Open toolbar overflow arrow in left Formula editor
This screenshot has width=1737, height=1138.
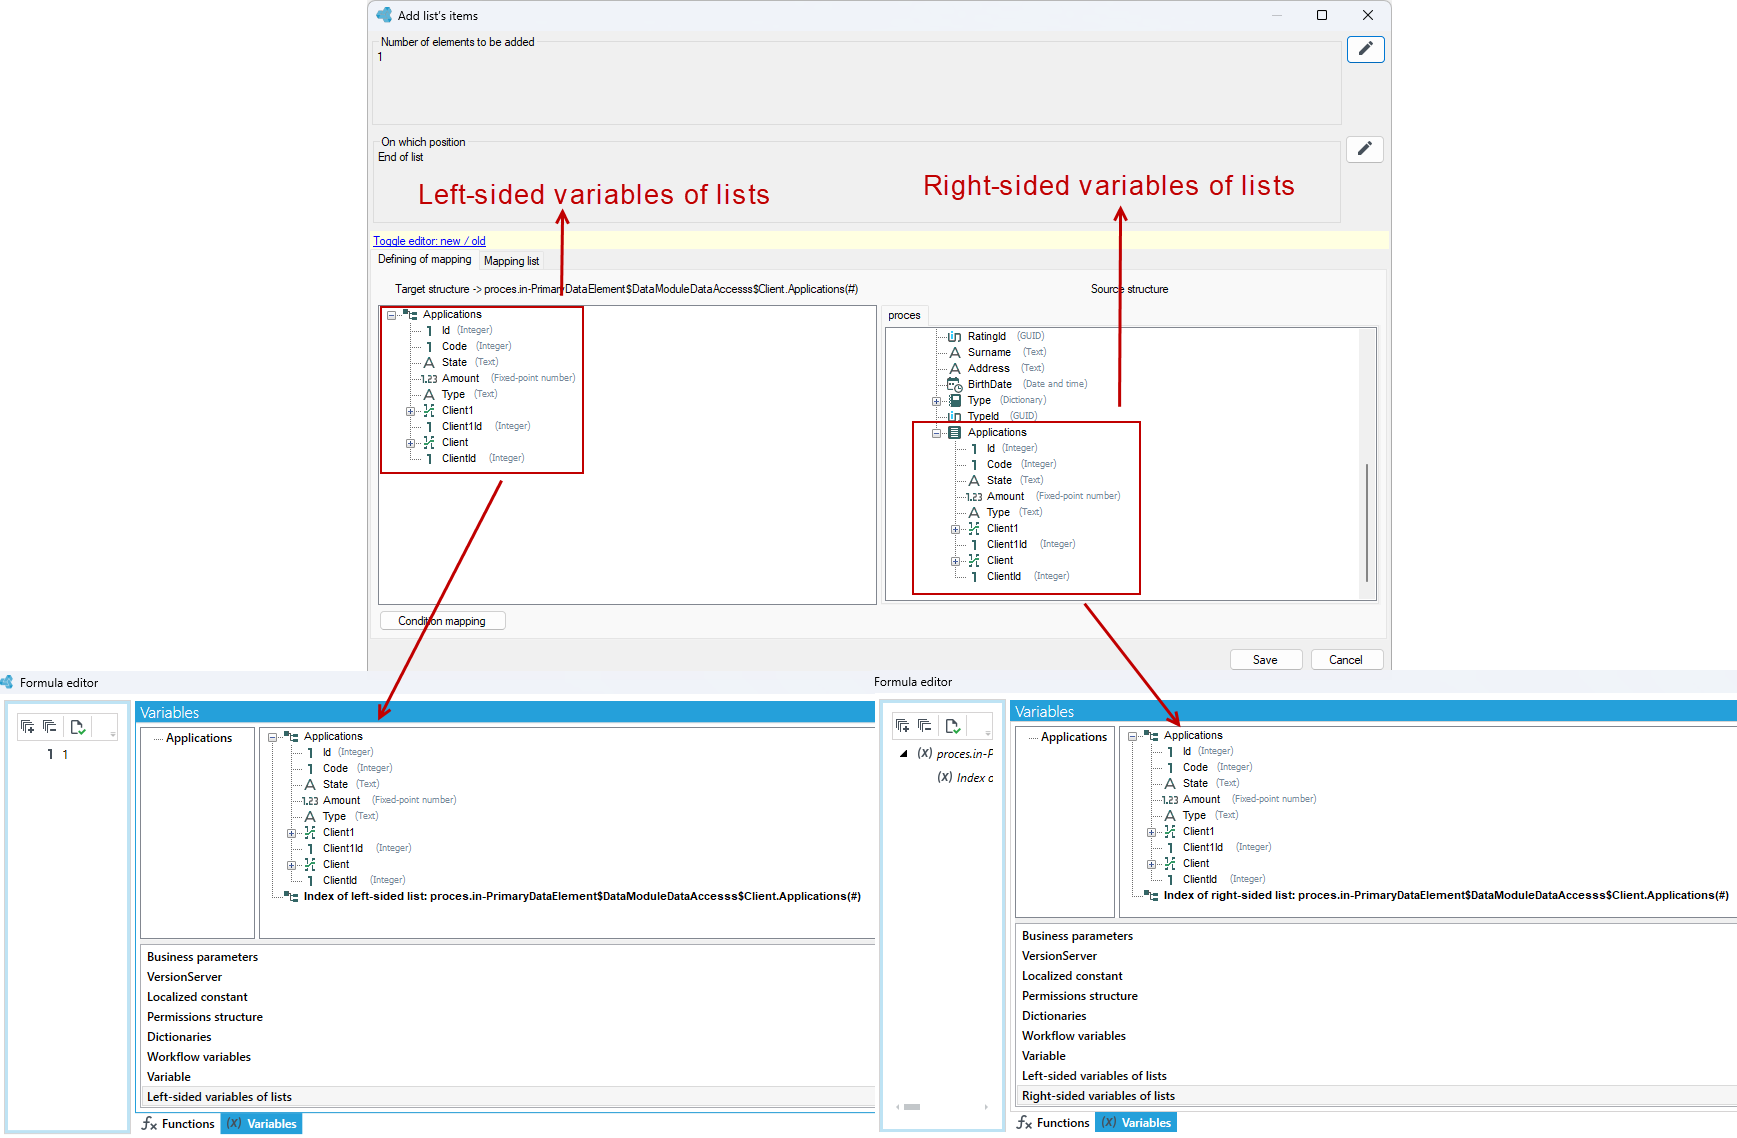click(x=113, y=734)
